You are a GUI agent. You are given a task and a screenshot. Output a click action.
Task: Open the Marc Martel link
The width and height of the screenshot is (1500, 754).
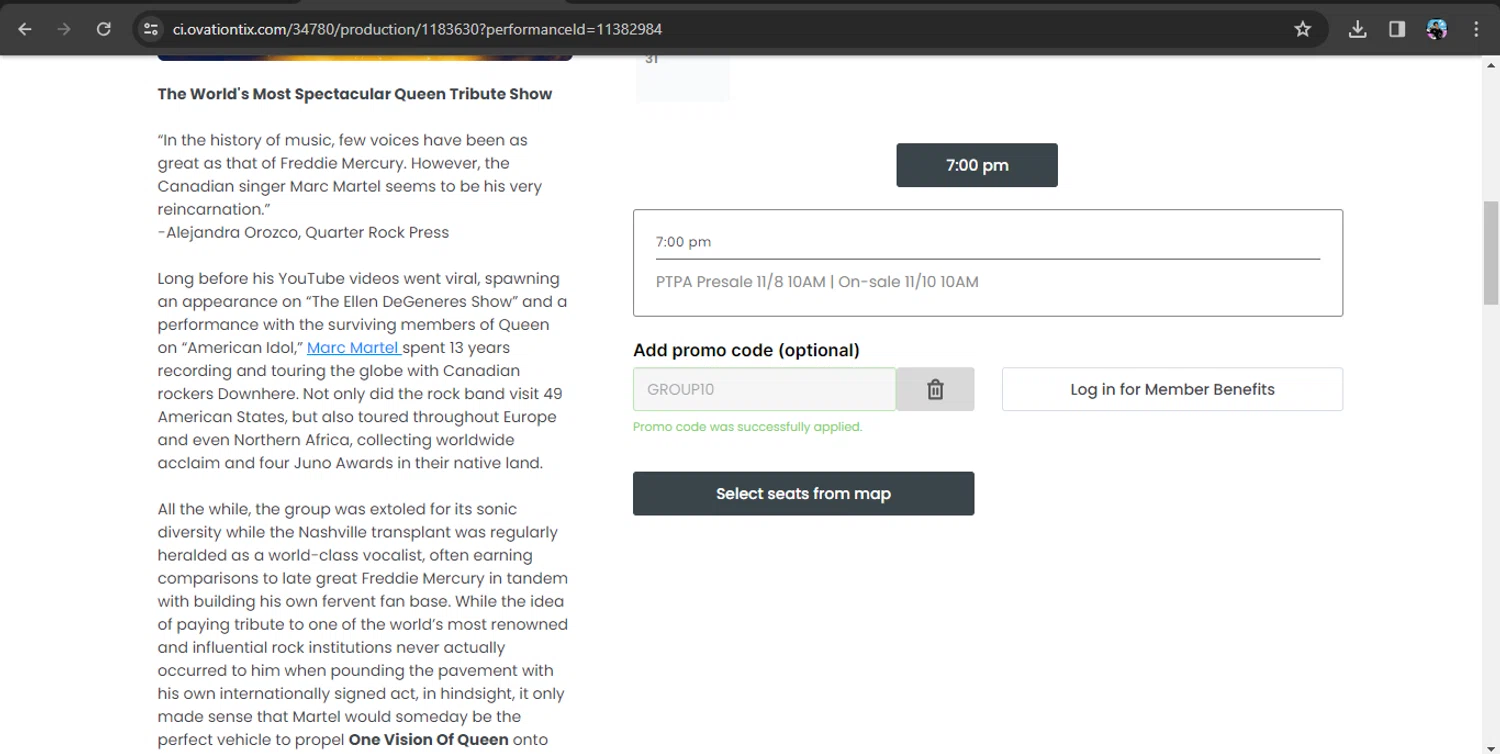pyautogui.click(x=353, y=348)
